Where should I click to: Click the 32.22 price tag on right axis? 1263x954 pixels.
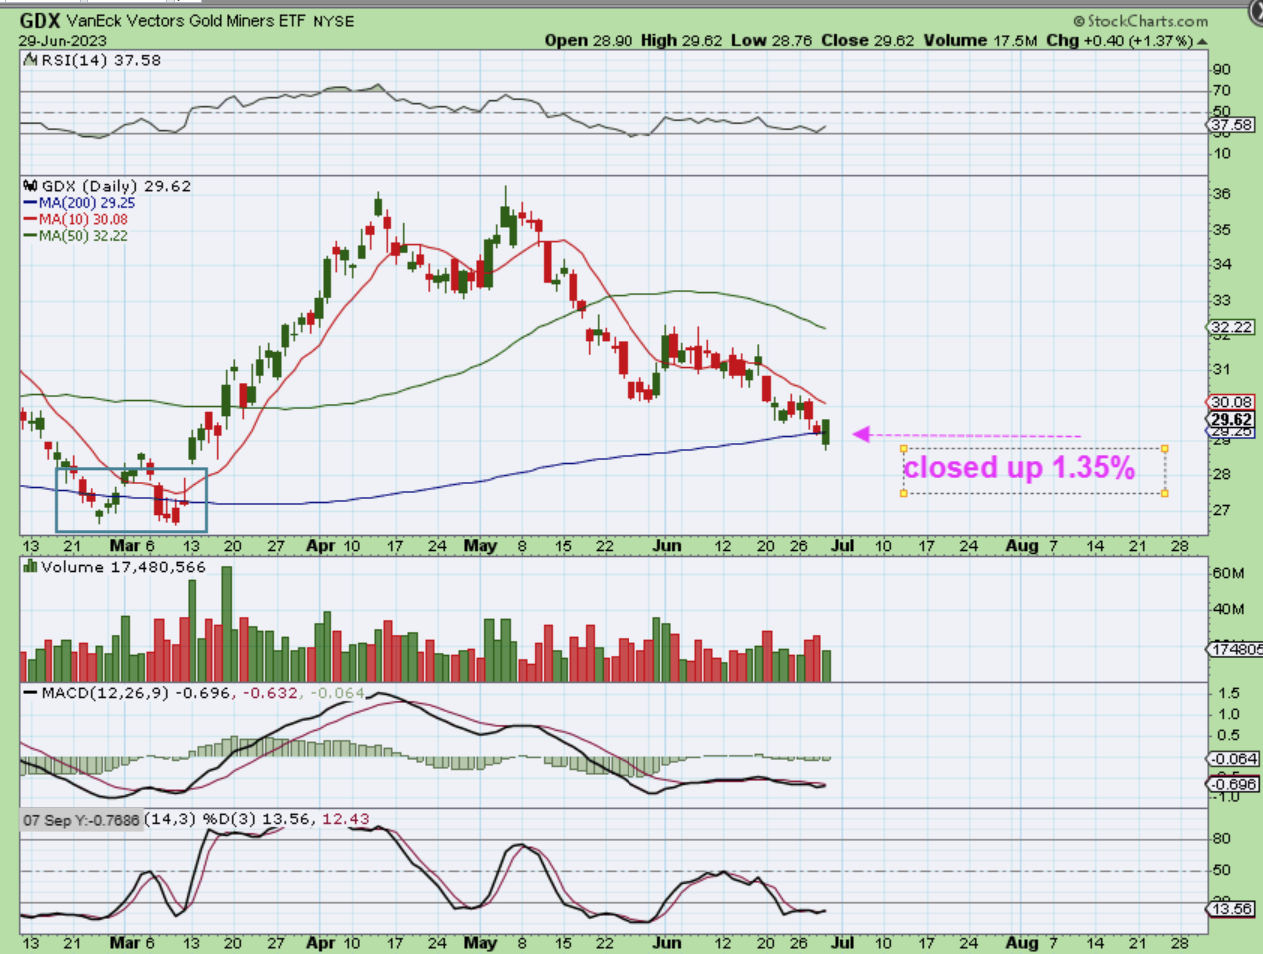pyautogui.click(x=1231, y=327)
